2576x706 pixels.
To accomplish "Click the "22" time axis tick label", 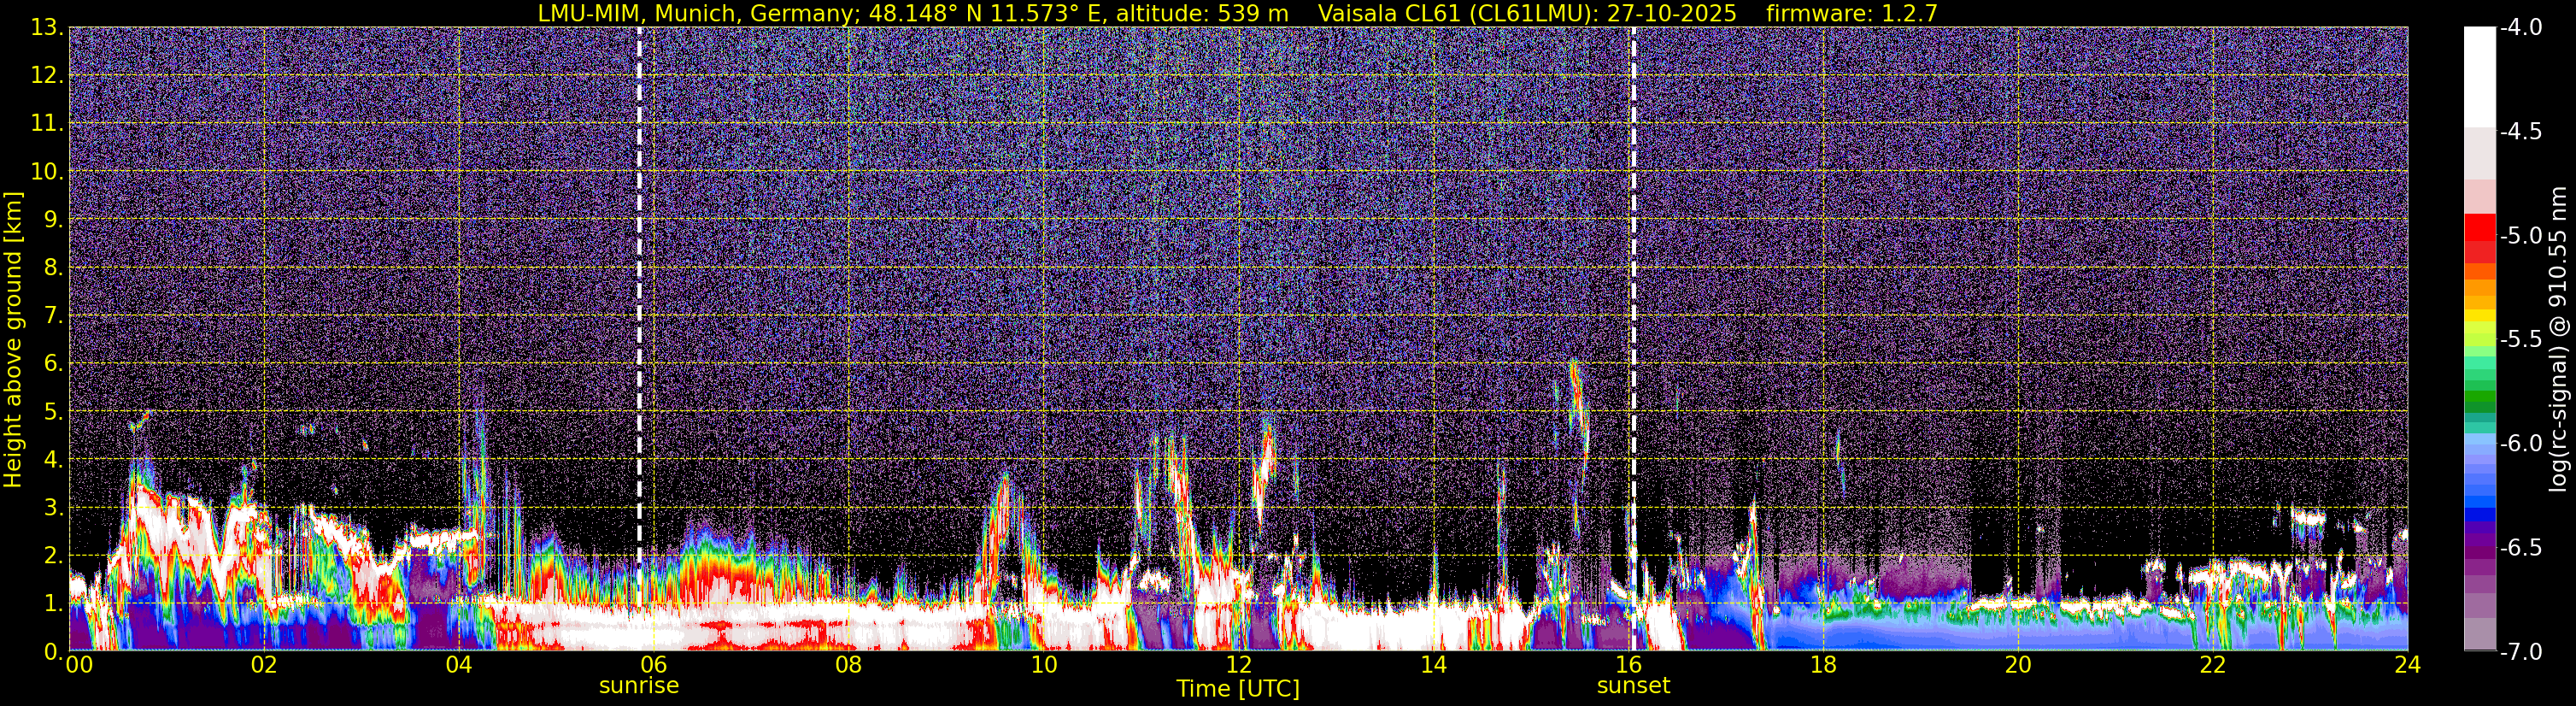I will tap(2213, 665).
